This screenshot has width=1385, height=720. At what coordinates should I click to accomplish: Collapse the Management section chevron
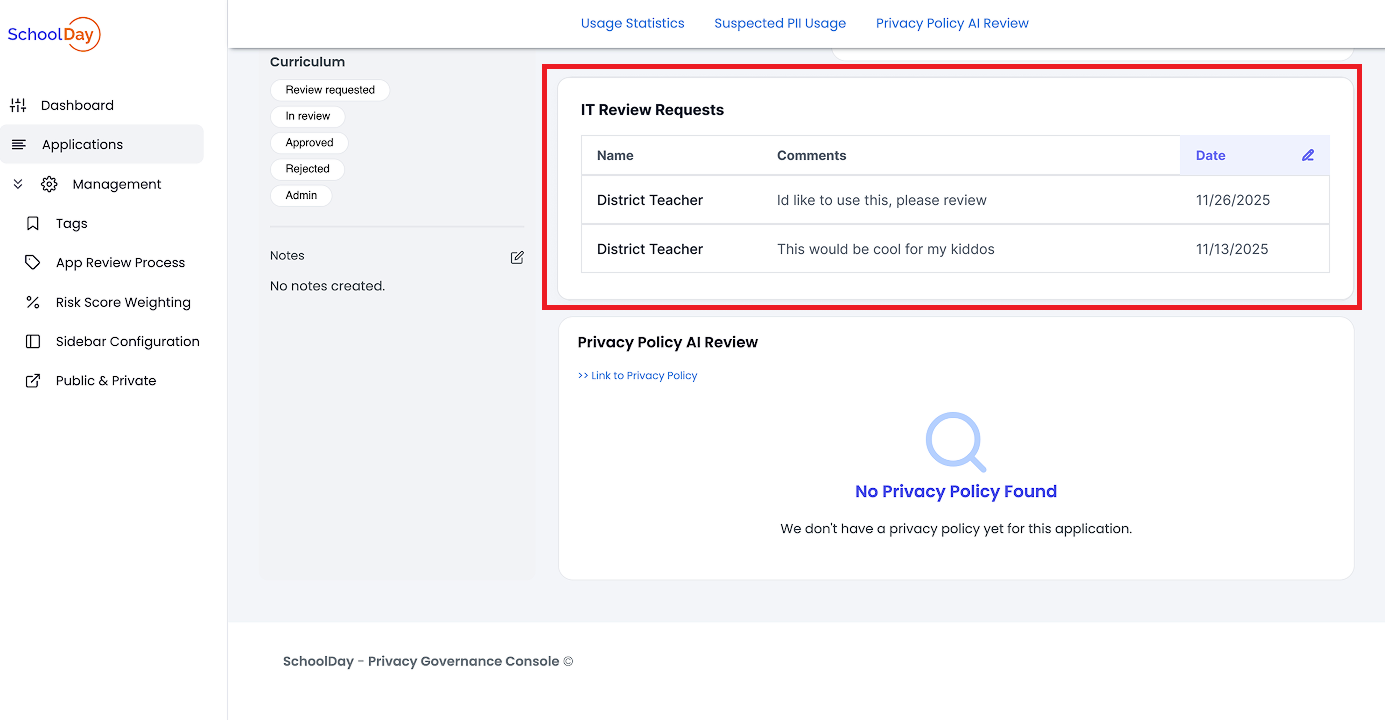tap(18, 184)
